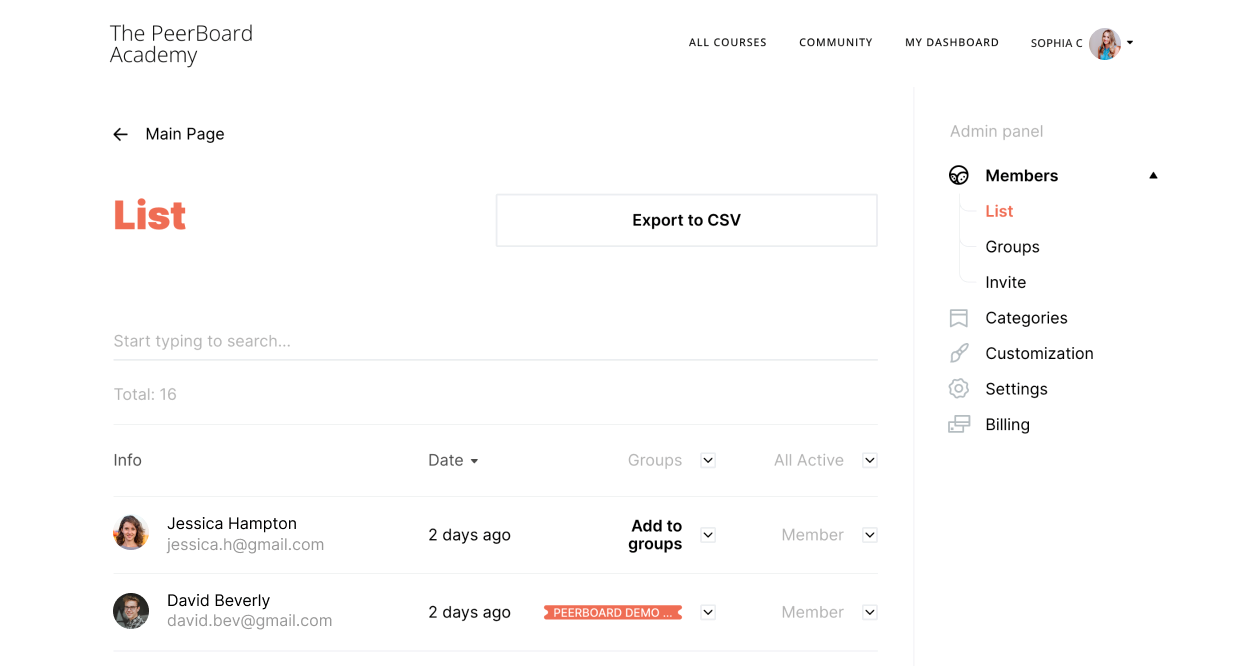Collapse the Members section arrow
The image size is (1241, 666).
(x=1153, y=176)
